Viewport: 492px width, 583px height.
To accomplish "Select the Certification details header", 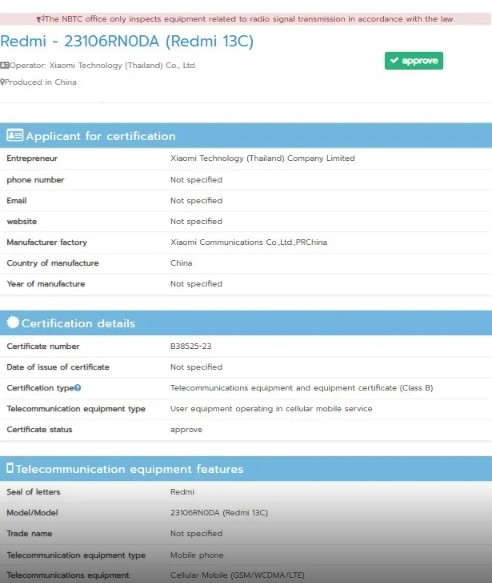I will pos(246,323).
